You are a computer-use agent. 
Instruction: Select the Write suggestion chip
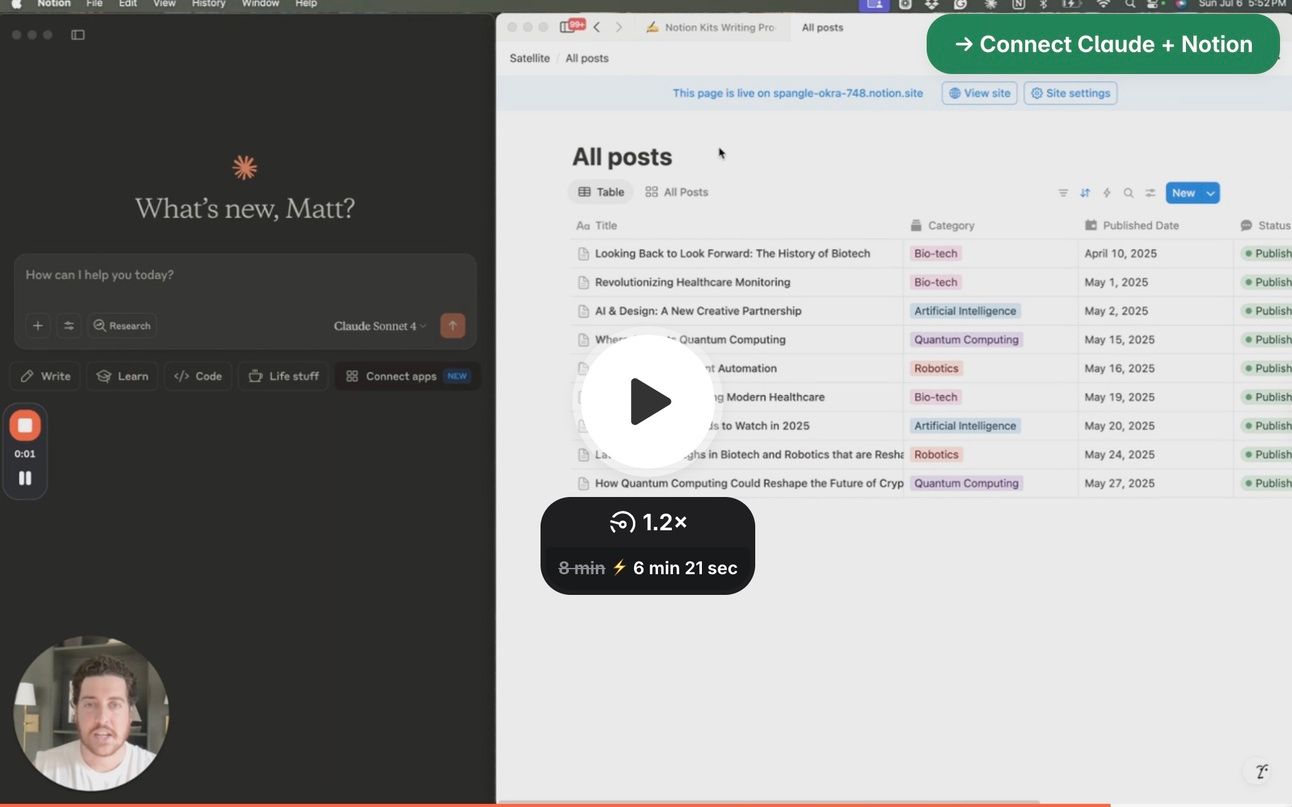coord(46,376)
